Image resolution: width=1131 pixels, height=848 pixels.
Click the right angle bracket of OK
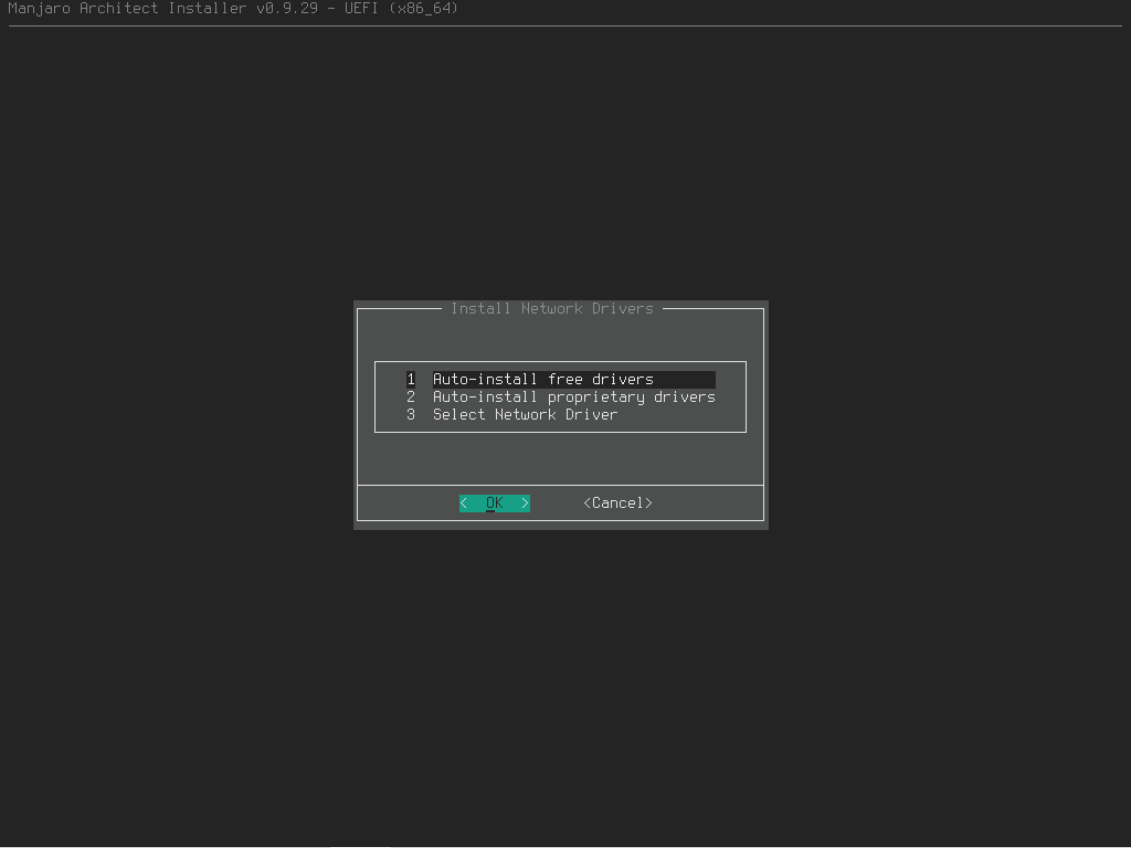coord(525,503)
